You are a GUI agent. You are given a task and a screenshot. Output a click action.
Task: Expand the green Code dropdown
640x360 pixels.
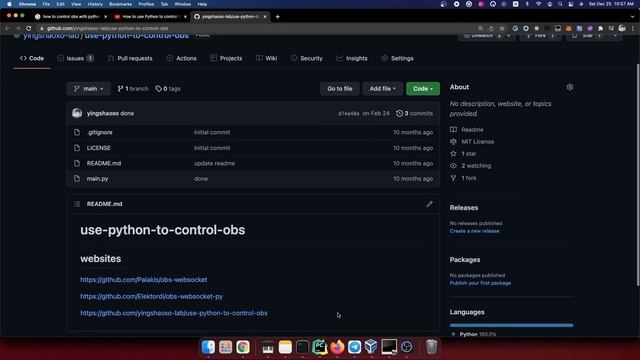[423, 89]
